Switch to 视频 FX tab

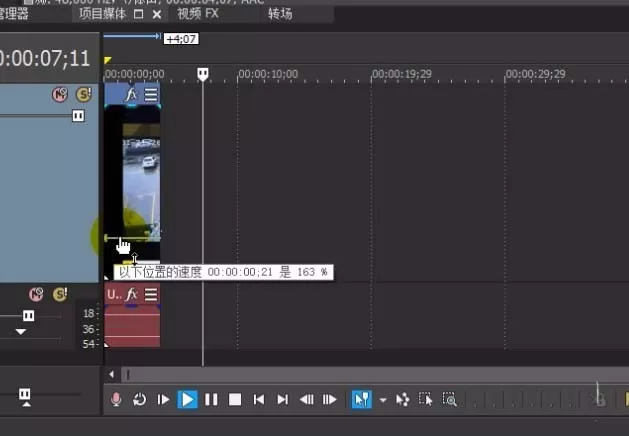click(198, 14)
